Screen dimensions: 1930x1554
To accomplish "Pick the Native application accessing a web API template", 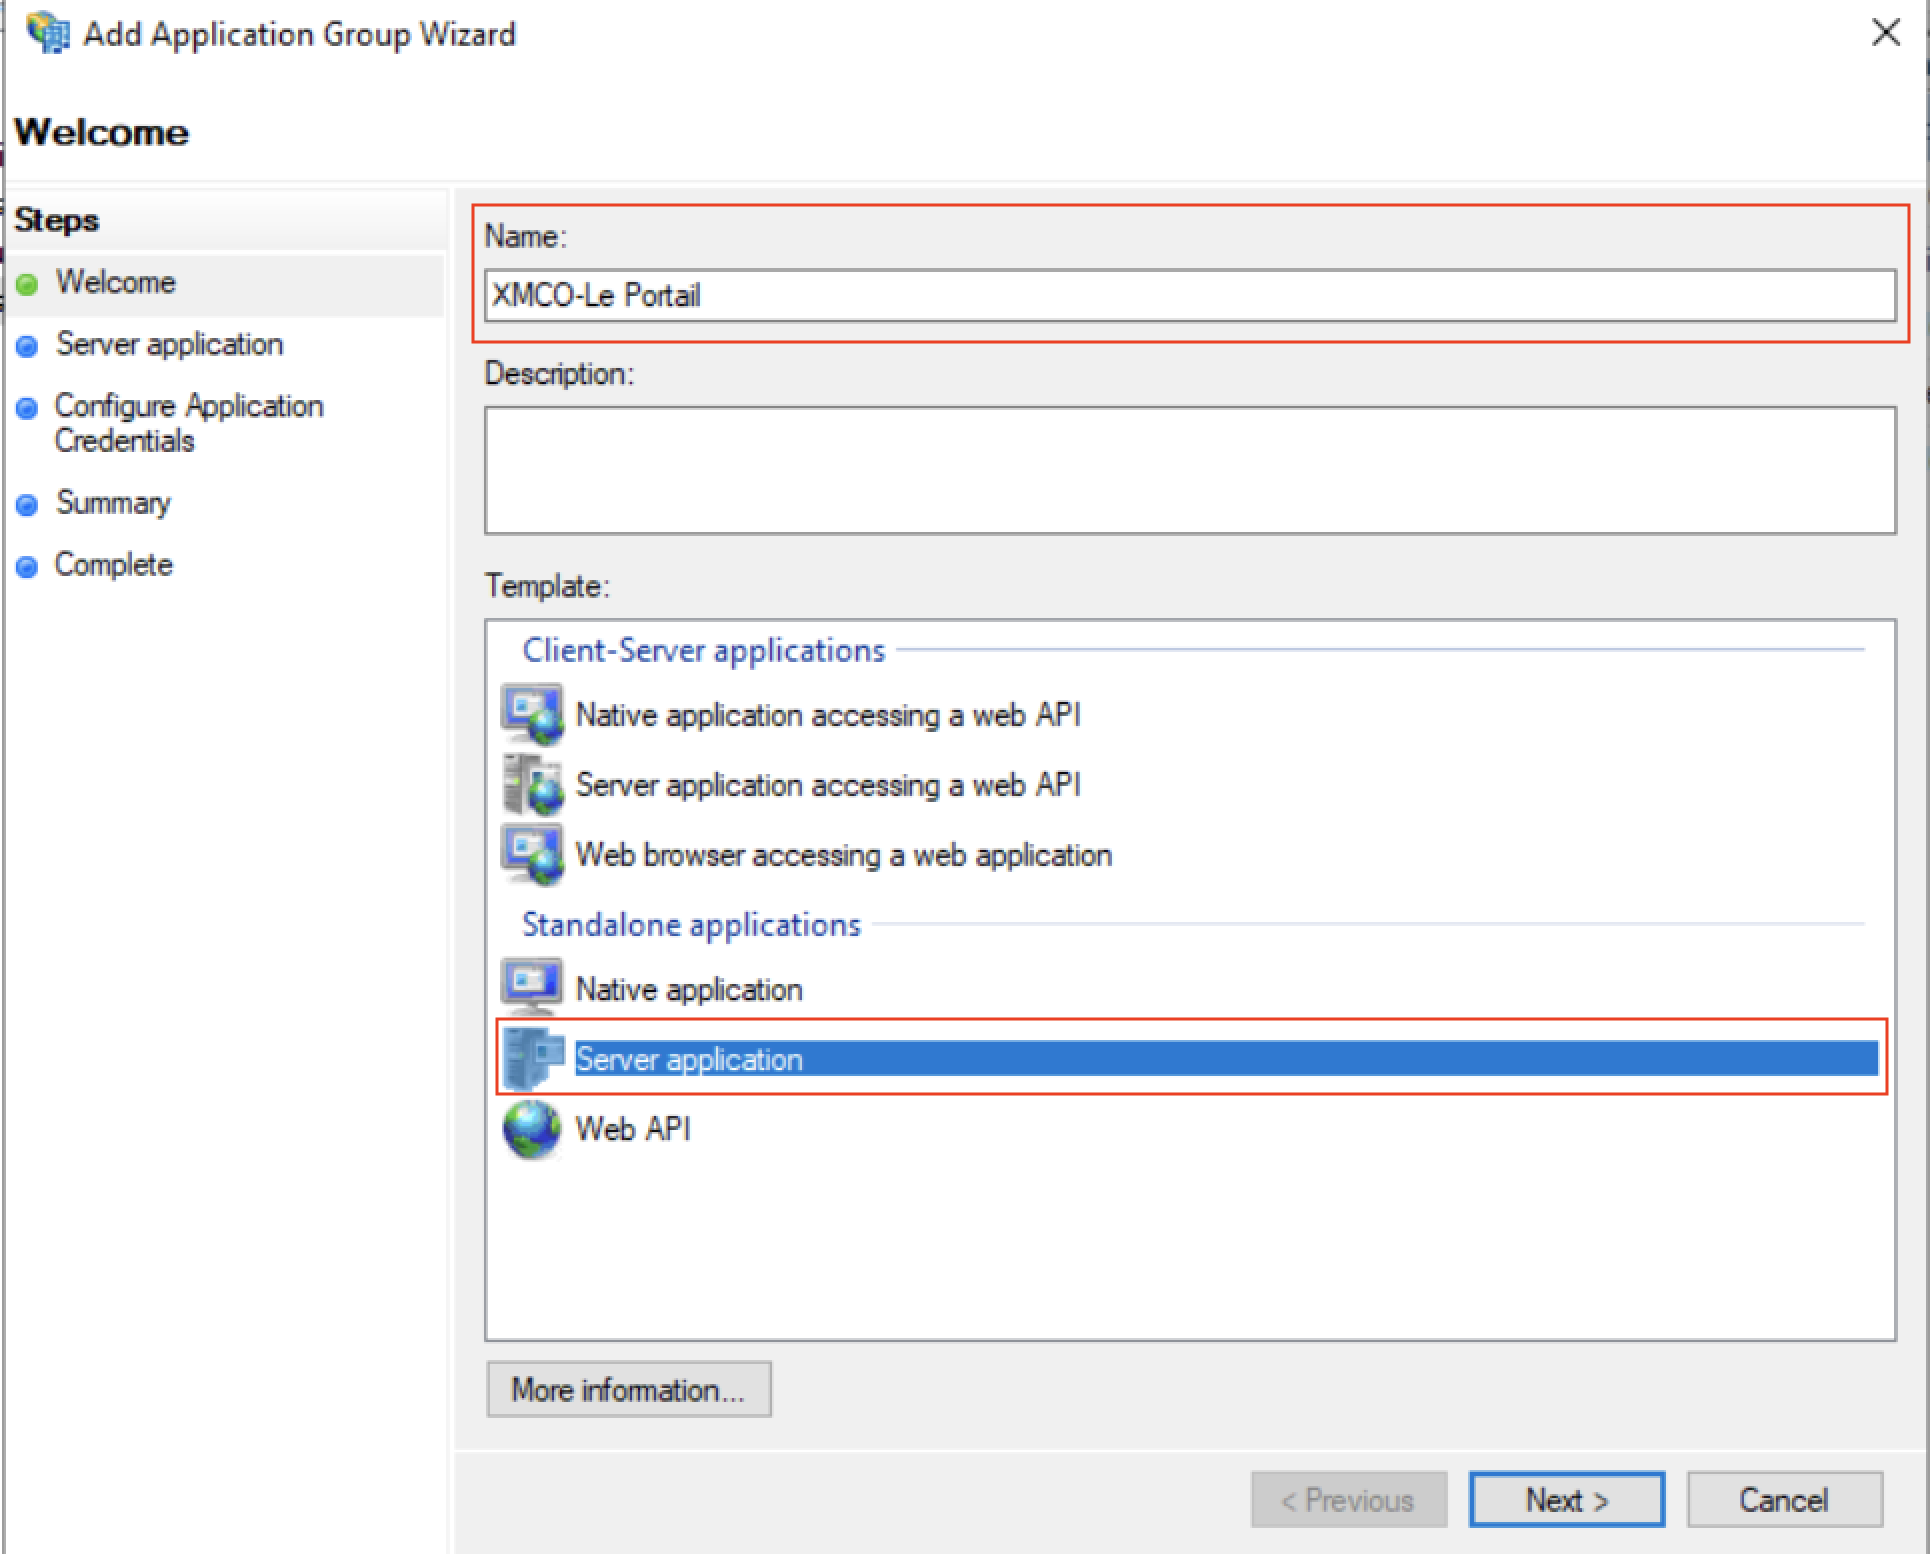I will [x=828, y=715].
